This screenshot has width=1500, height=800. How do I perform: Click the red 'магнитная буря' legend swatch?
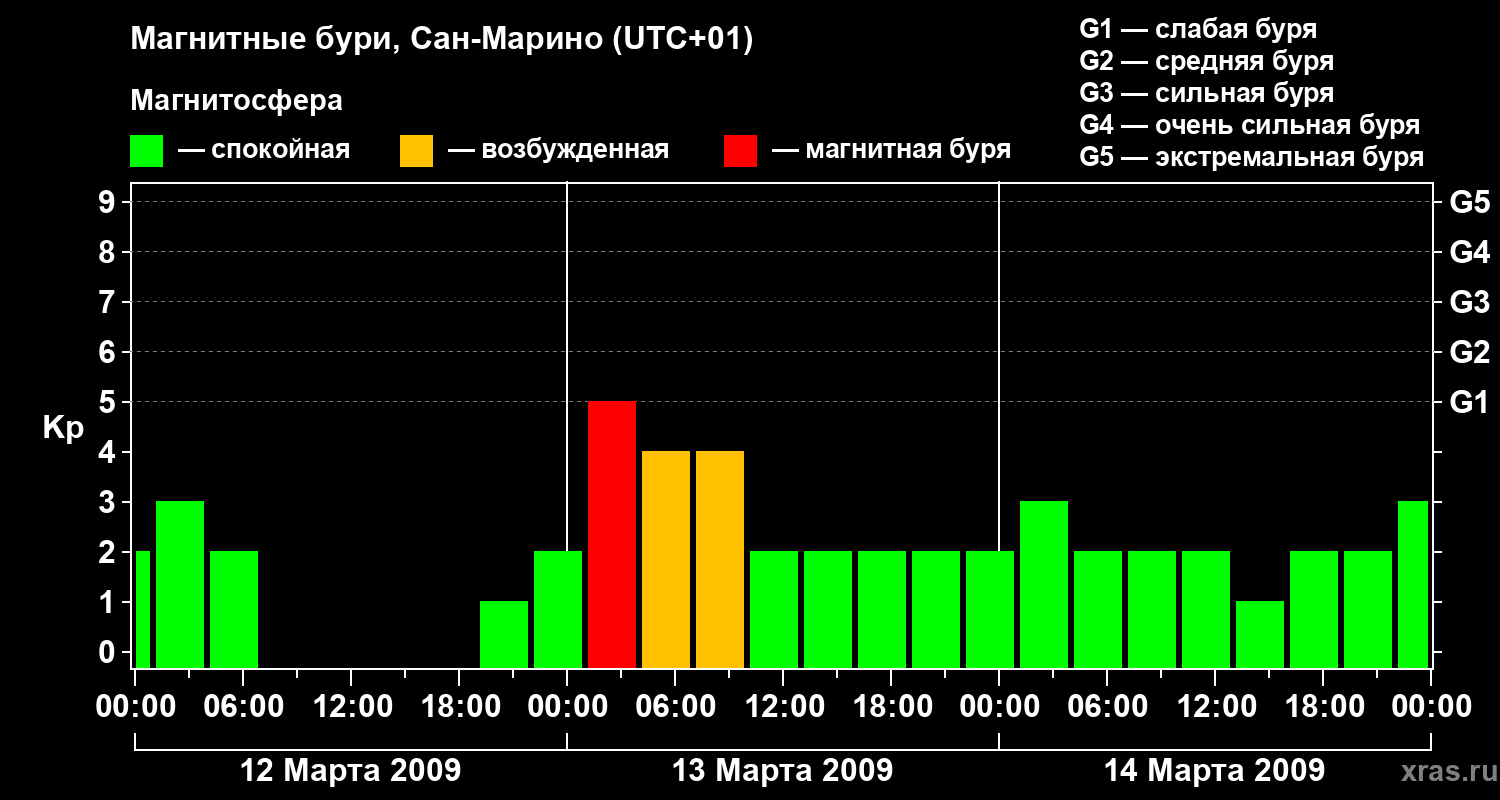[x=741, y=151]
